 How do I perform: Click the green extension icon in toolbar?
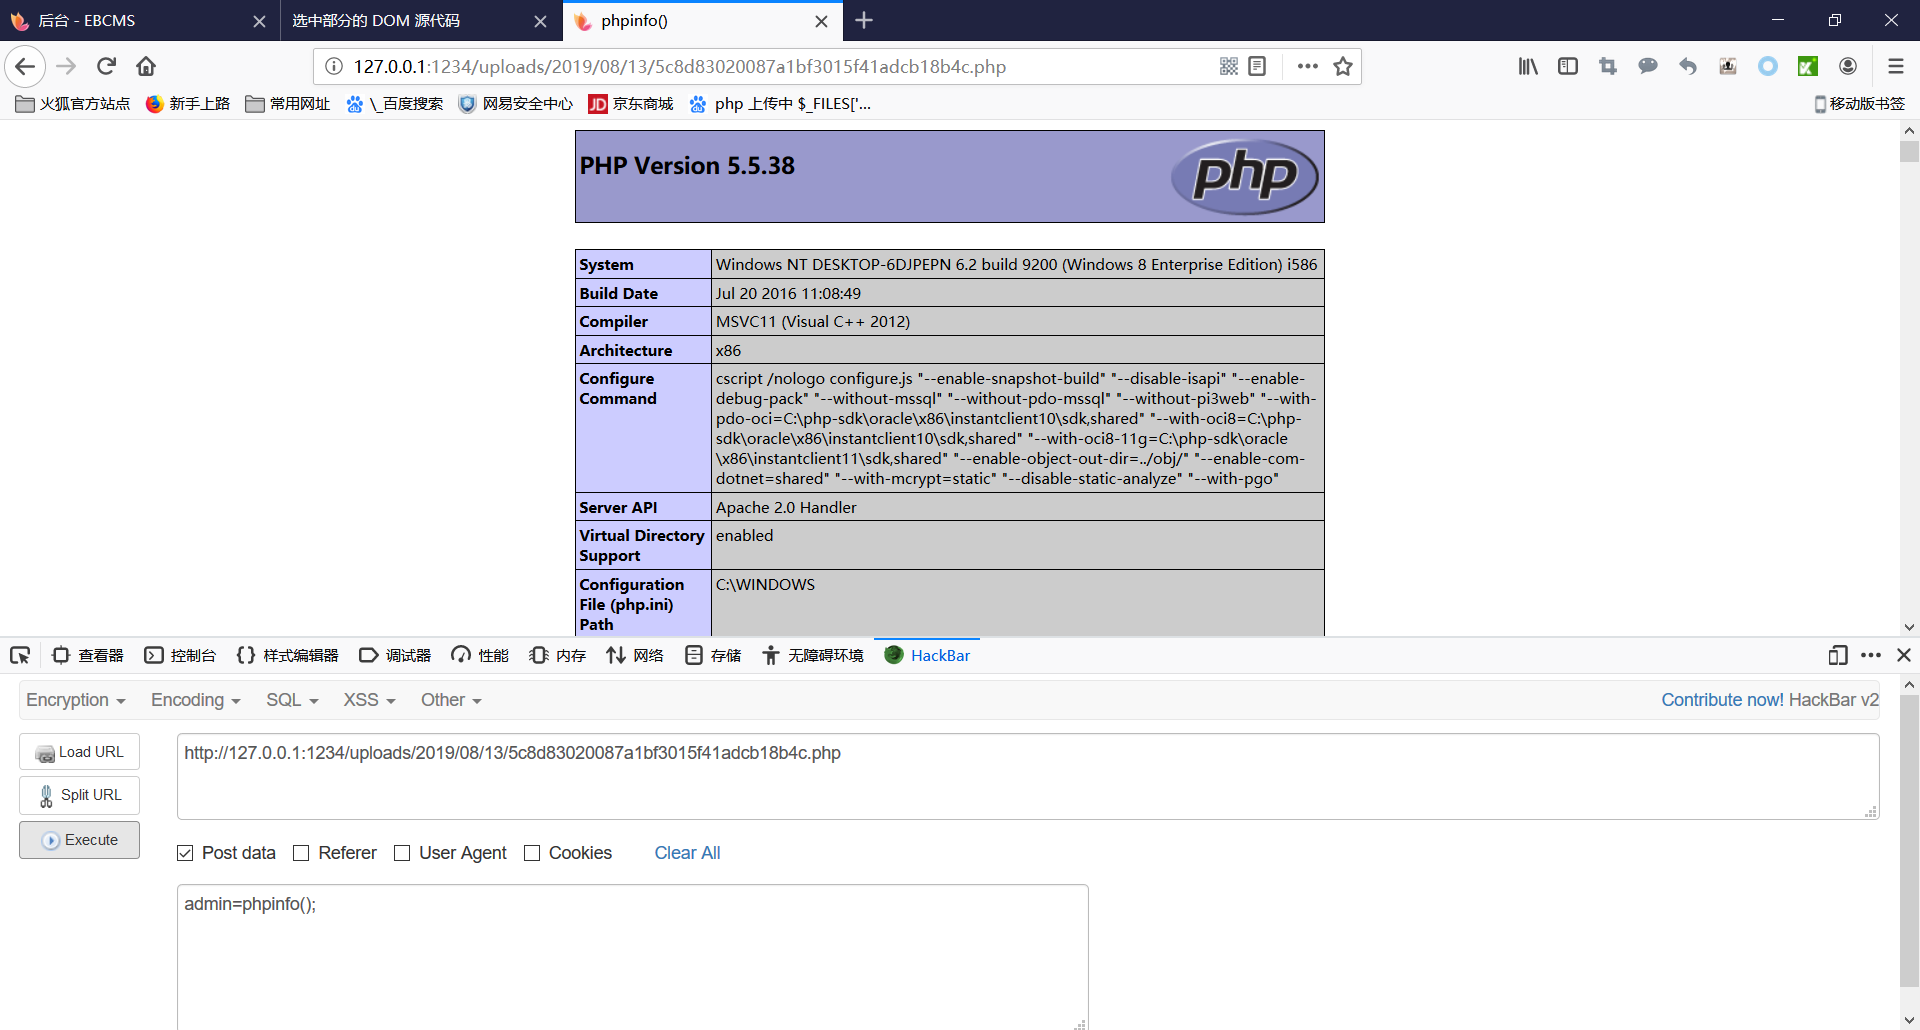1808,66
